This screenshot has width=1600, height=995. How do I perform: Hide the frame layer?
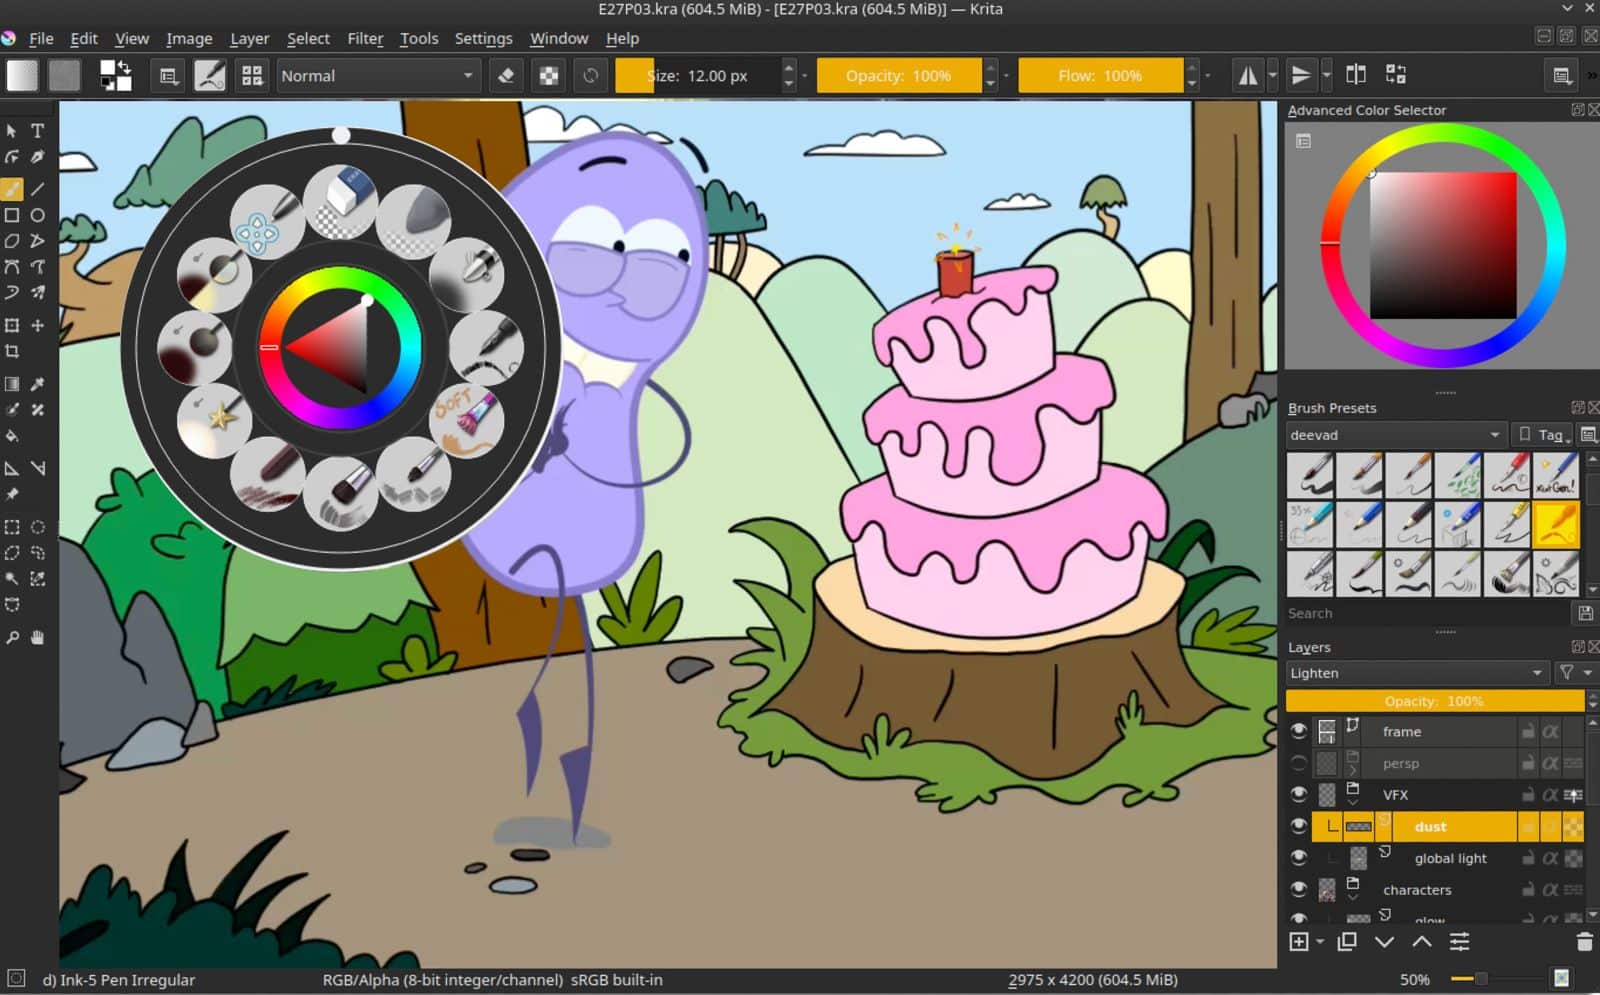pyautogui.click(x=1298, y=732)
